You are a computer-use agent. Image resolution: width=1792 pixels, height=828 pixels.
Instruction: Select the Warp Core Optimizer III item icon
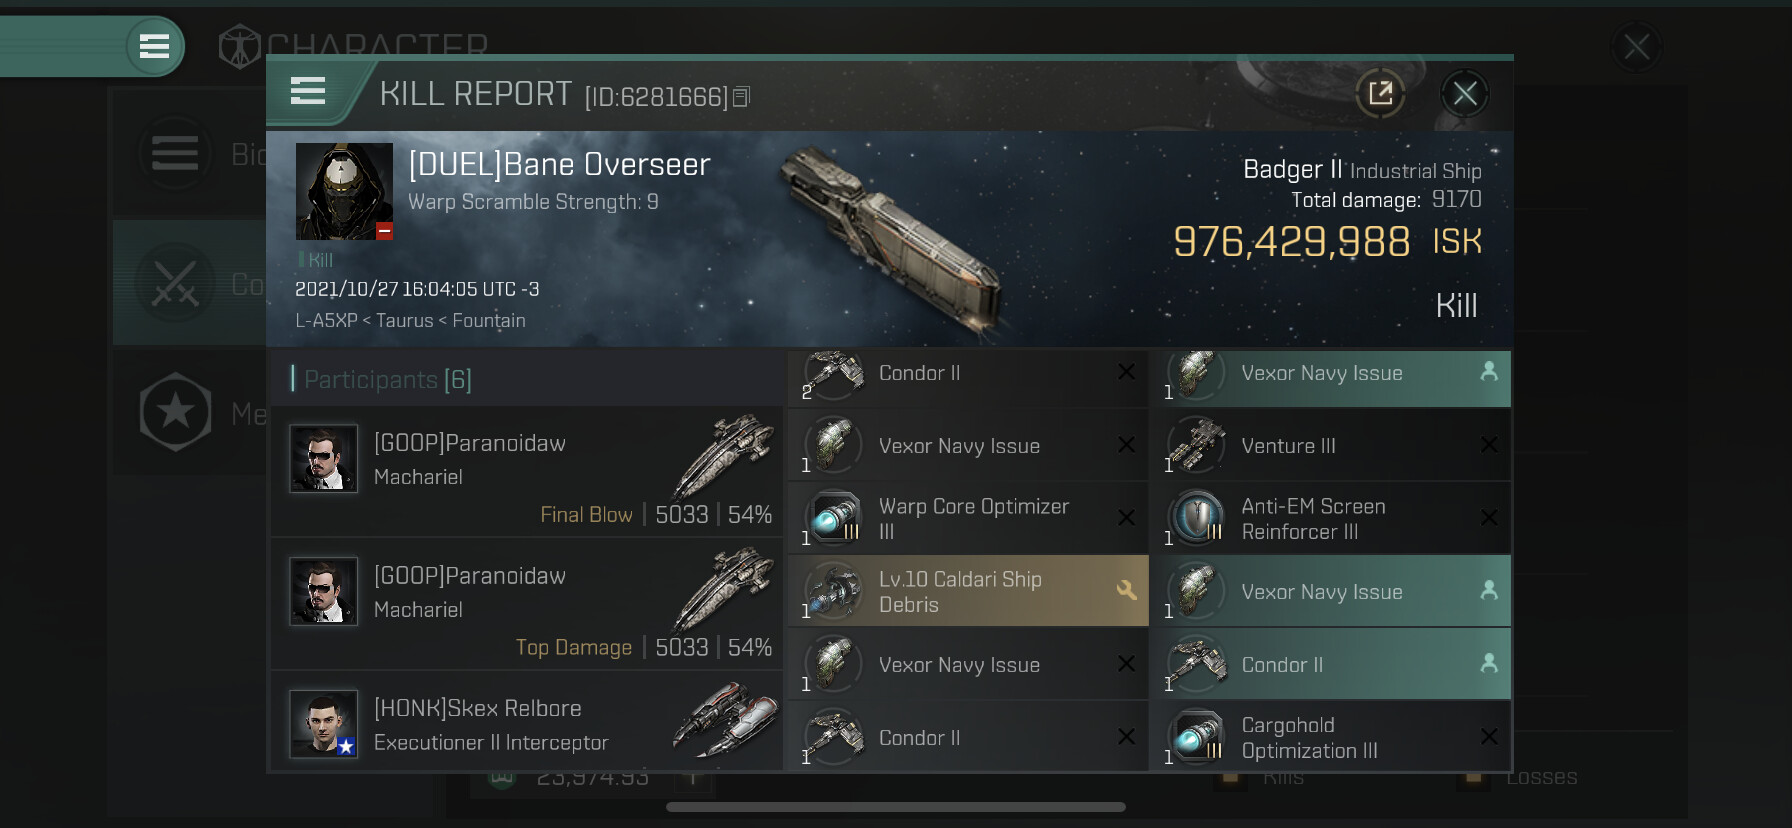(835, 518)
